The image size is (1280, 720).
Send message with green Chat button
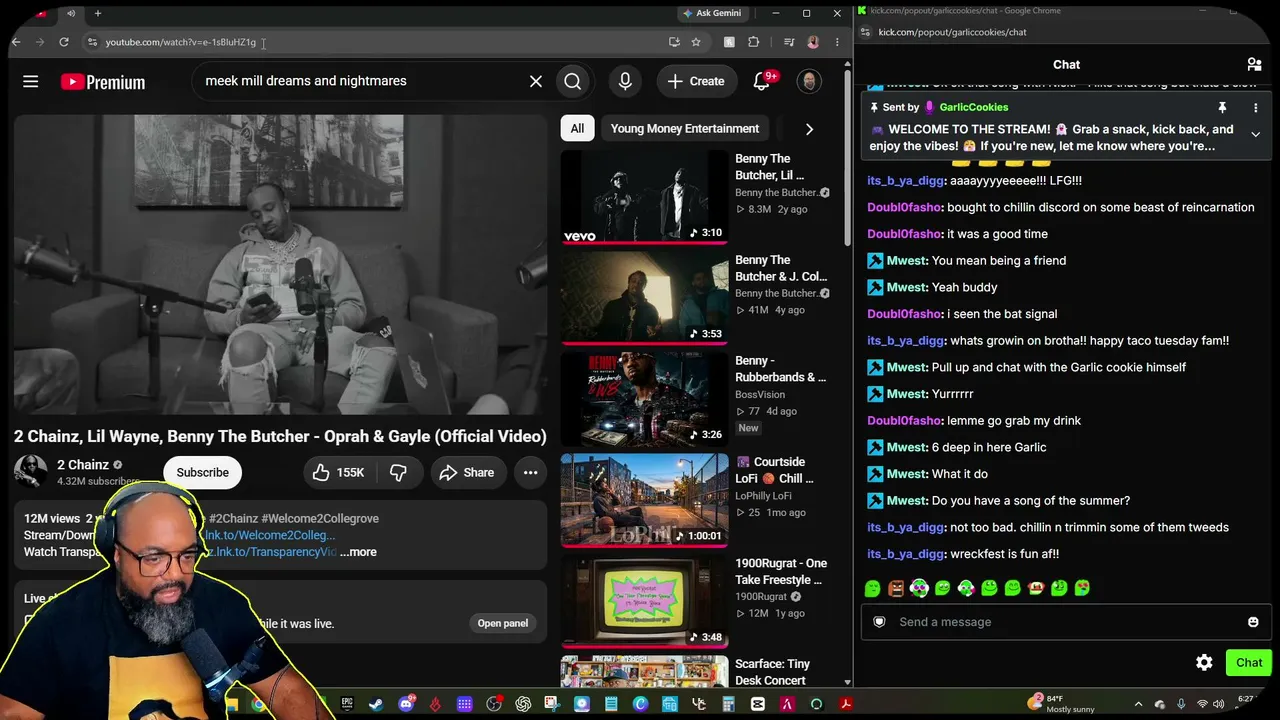(1249, 662)
